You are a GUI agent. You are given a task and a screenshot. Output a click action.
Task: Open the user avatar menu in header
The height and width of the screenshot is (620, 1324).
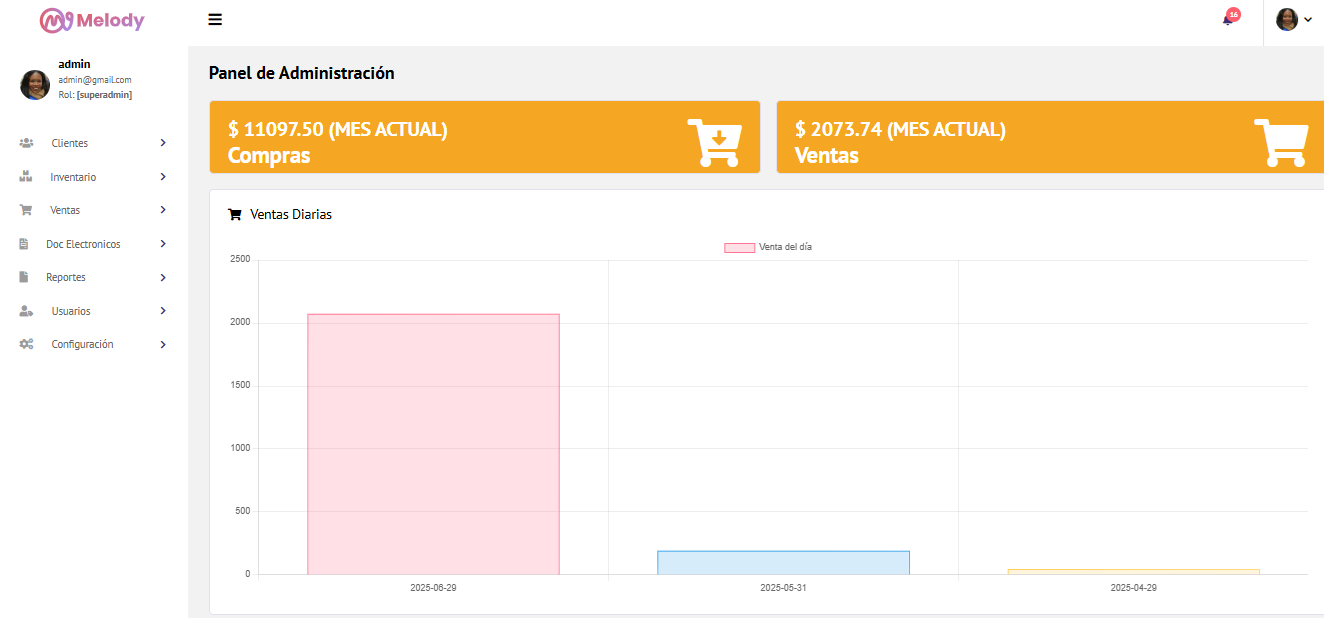(x=1293, y=20)
